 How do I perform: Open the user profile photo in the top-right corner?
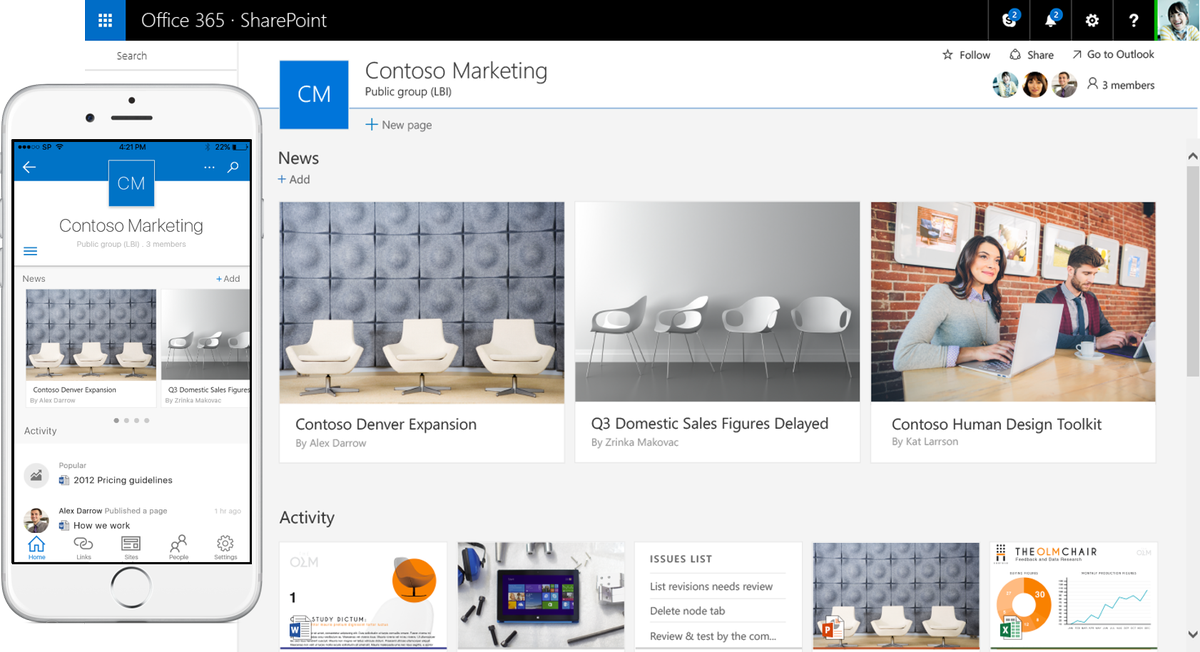point(1177,20)
